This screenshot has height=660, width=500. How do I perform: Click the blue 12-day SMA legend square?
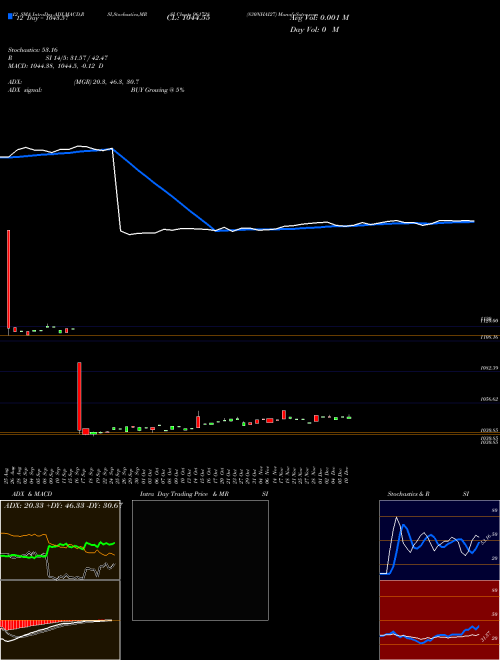point(11,16)
